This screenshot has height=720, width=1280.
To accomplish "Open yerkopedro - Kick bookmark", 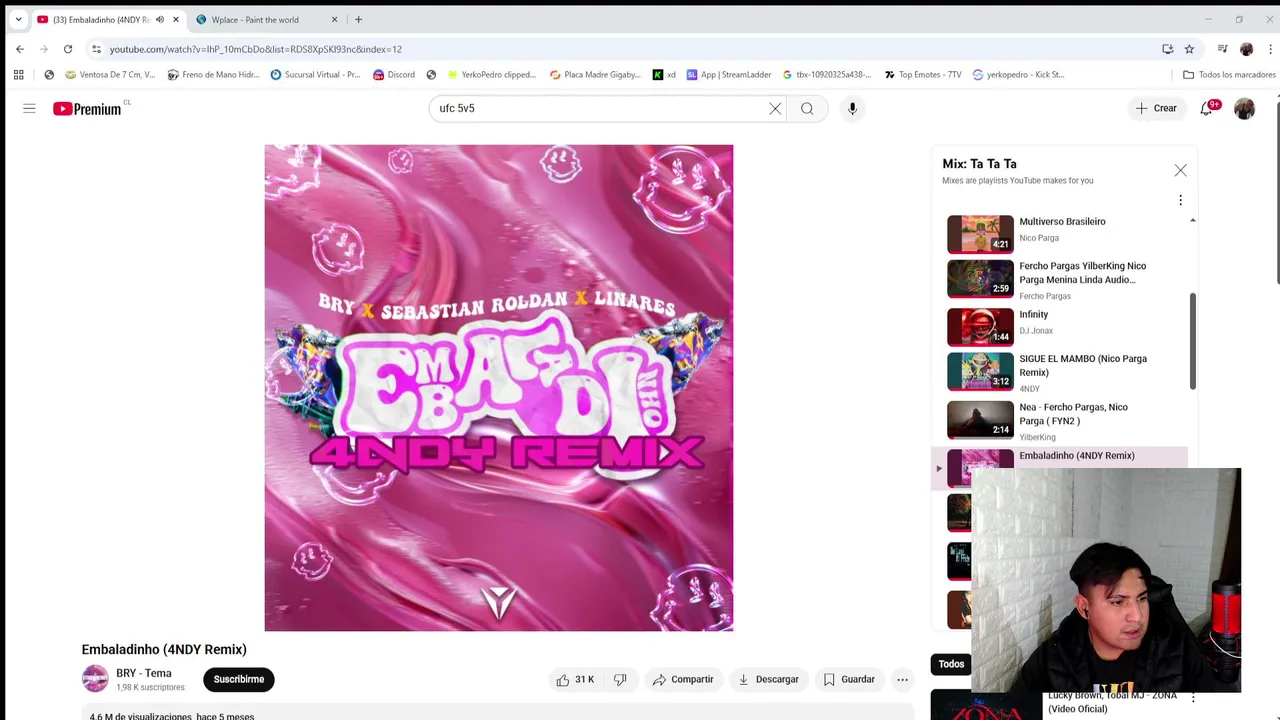I will [1018, 74].
